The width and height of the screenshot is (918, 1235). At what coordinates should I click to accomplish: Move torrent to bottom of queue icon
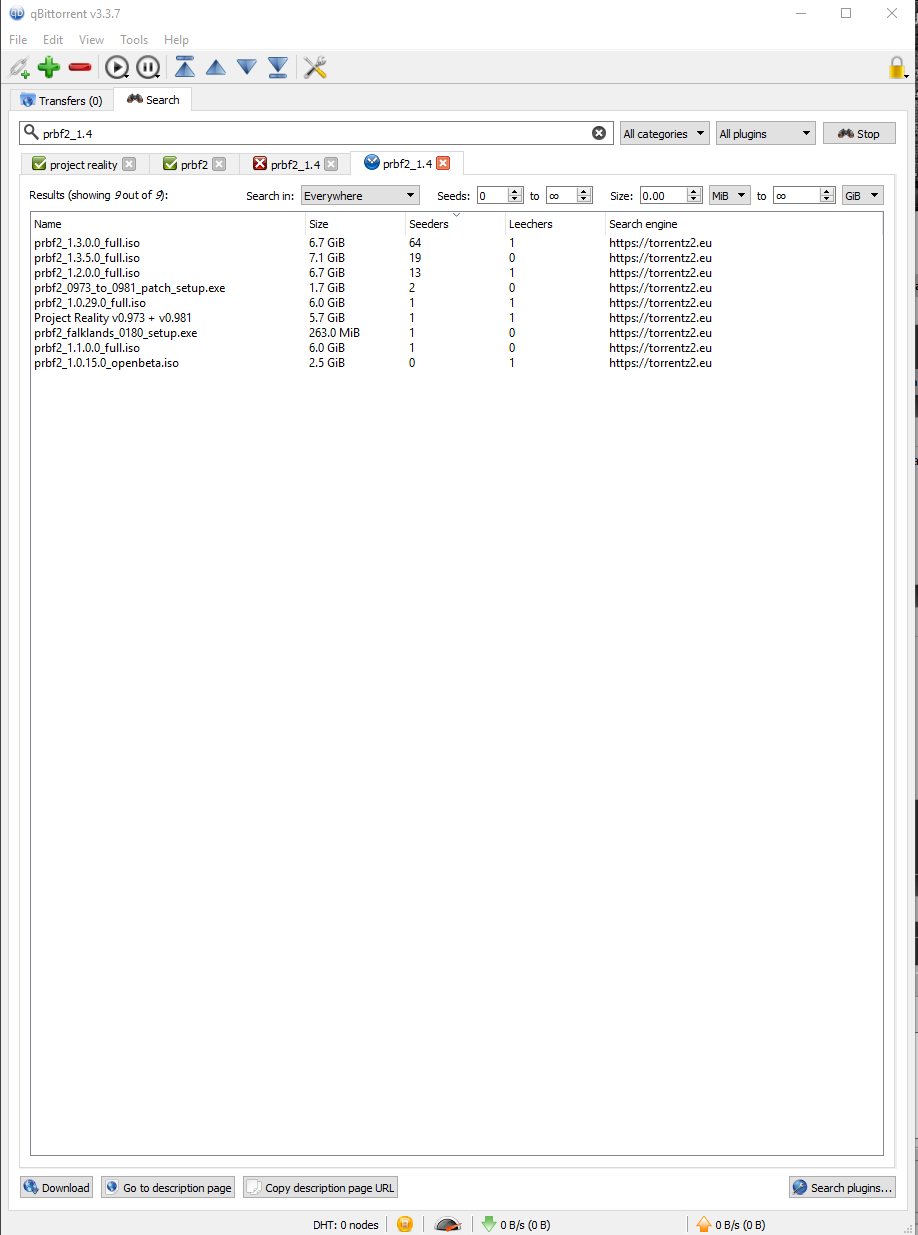pos(278,68)
